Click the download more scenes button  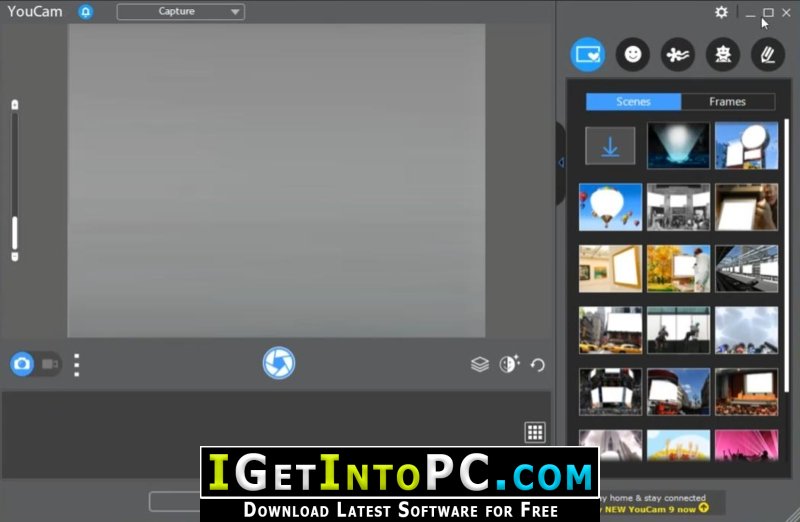(x=610, y=146)
